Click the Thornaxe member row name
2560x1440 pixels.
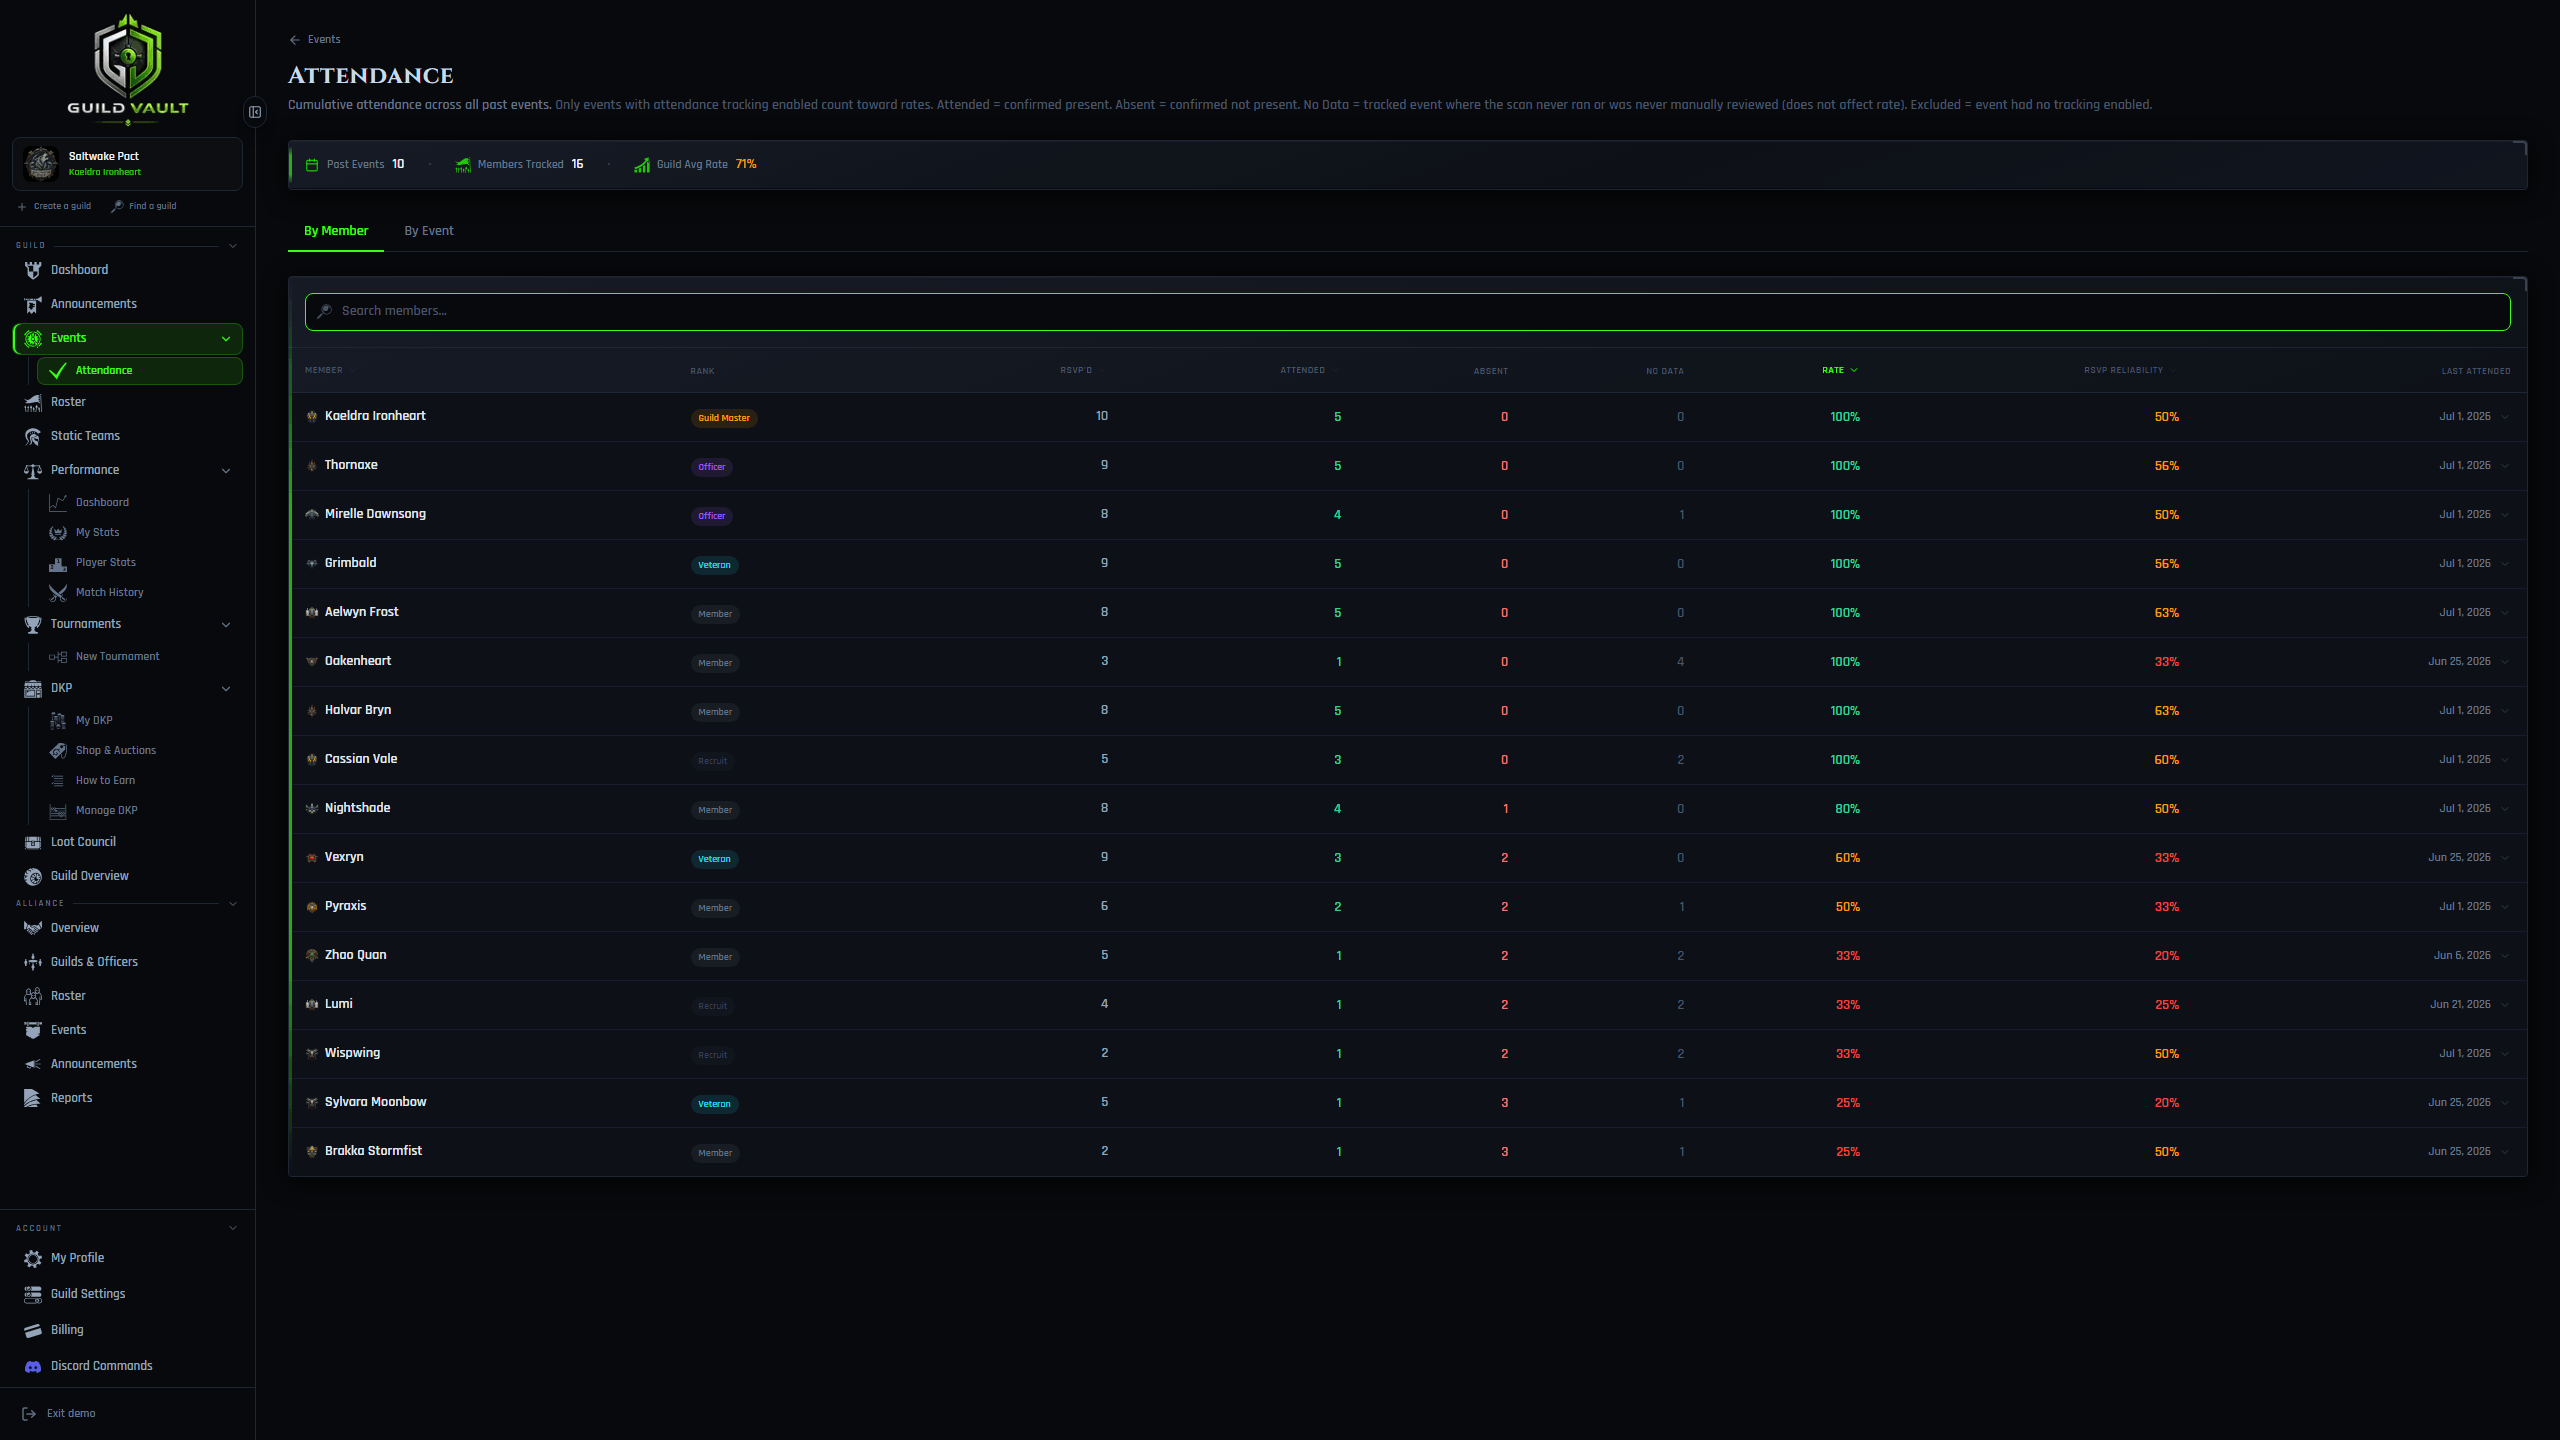tap(351, 465)
